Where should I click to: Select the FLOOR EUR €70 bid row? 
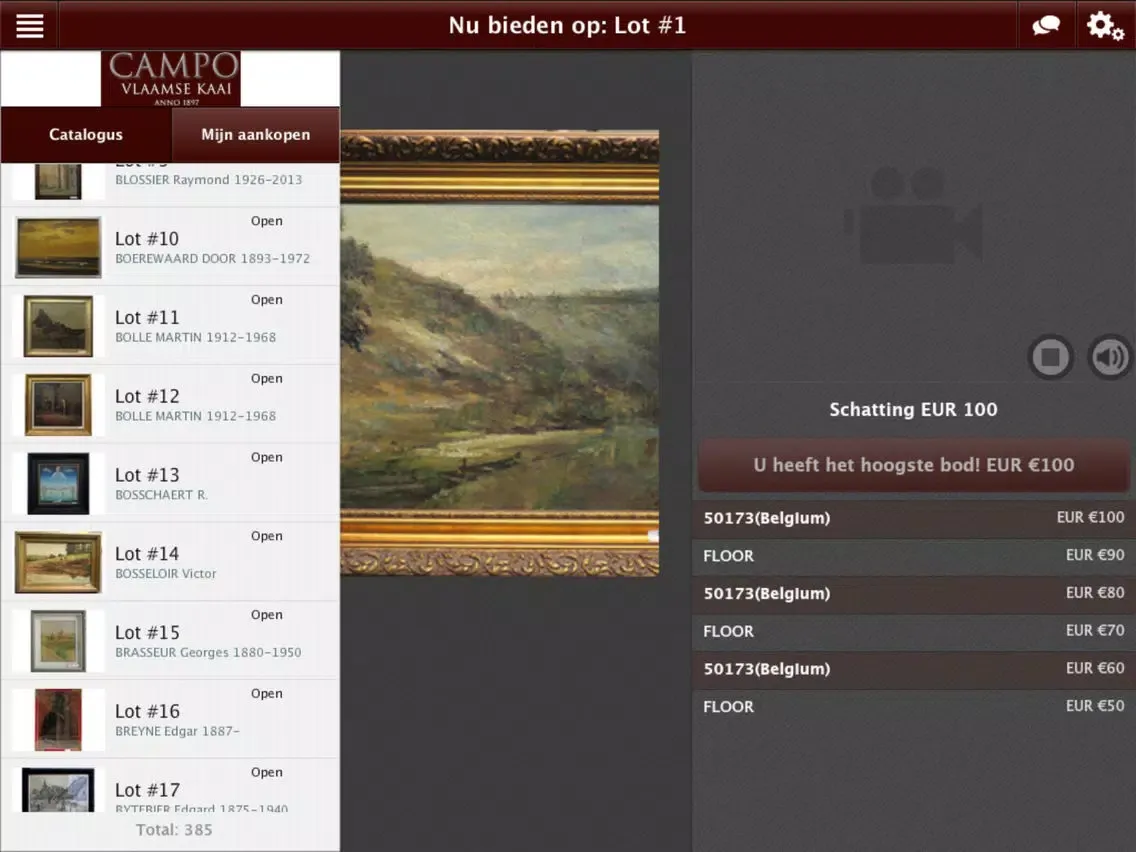914,631
